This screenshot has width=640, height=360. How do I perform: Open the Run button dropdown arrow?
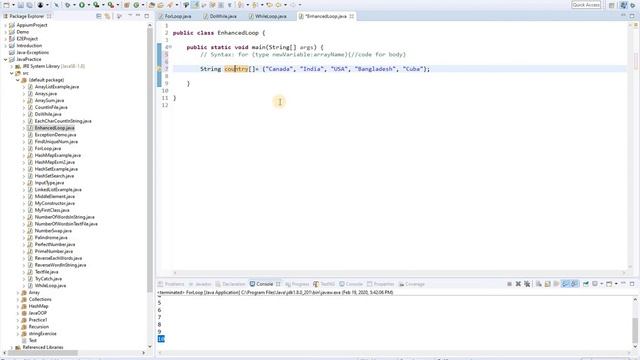[x=89, y=5]
